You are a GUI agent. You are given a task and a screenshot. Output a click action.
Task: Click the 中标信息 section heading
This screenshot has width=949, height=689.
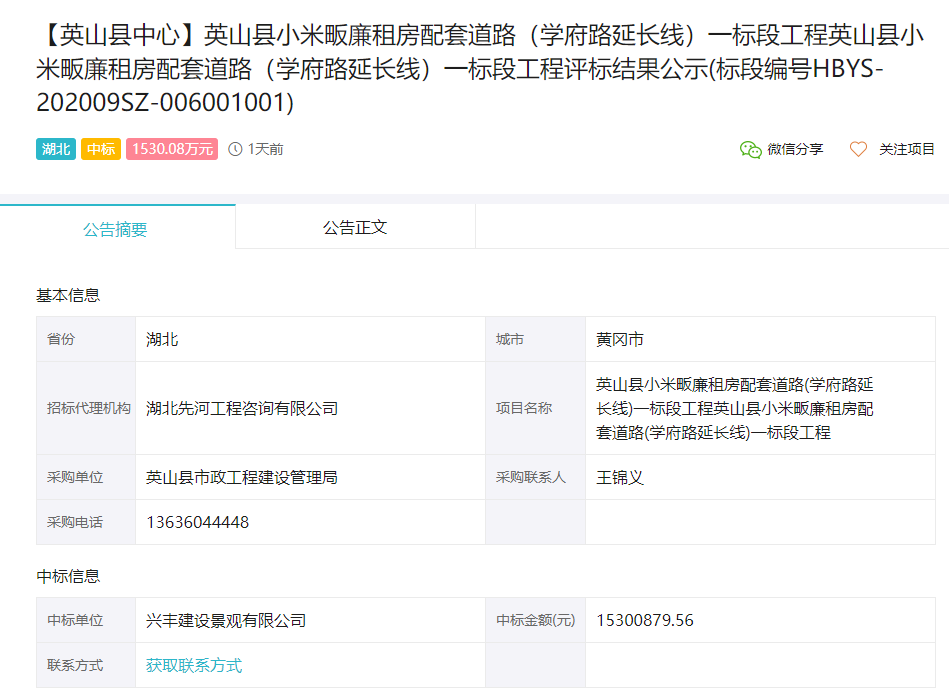[x=68, y=576]
